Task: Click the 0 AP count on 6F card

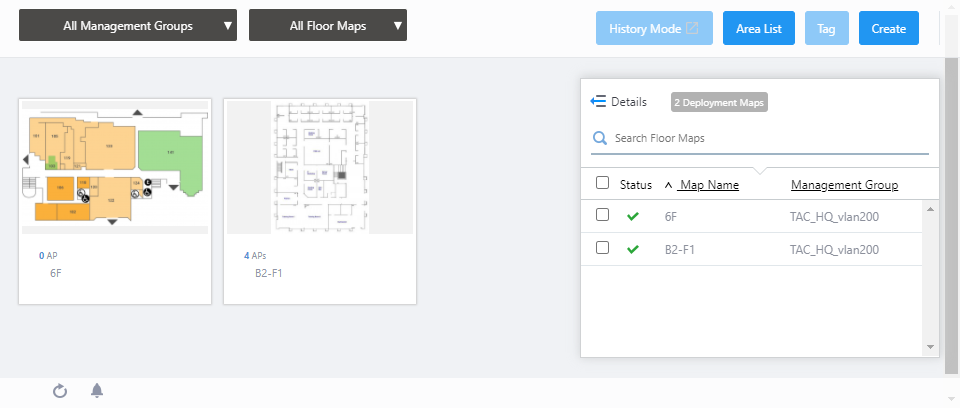Action: [48, 256]
